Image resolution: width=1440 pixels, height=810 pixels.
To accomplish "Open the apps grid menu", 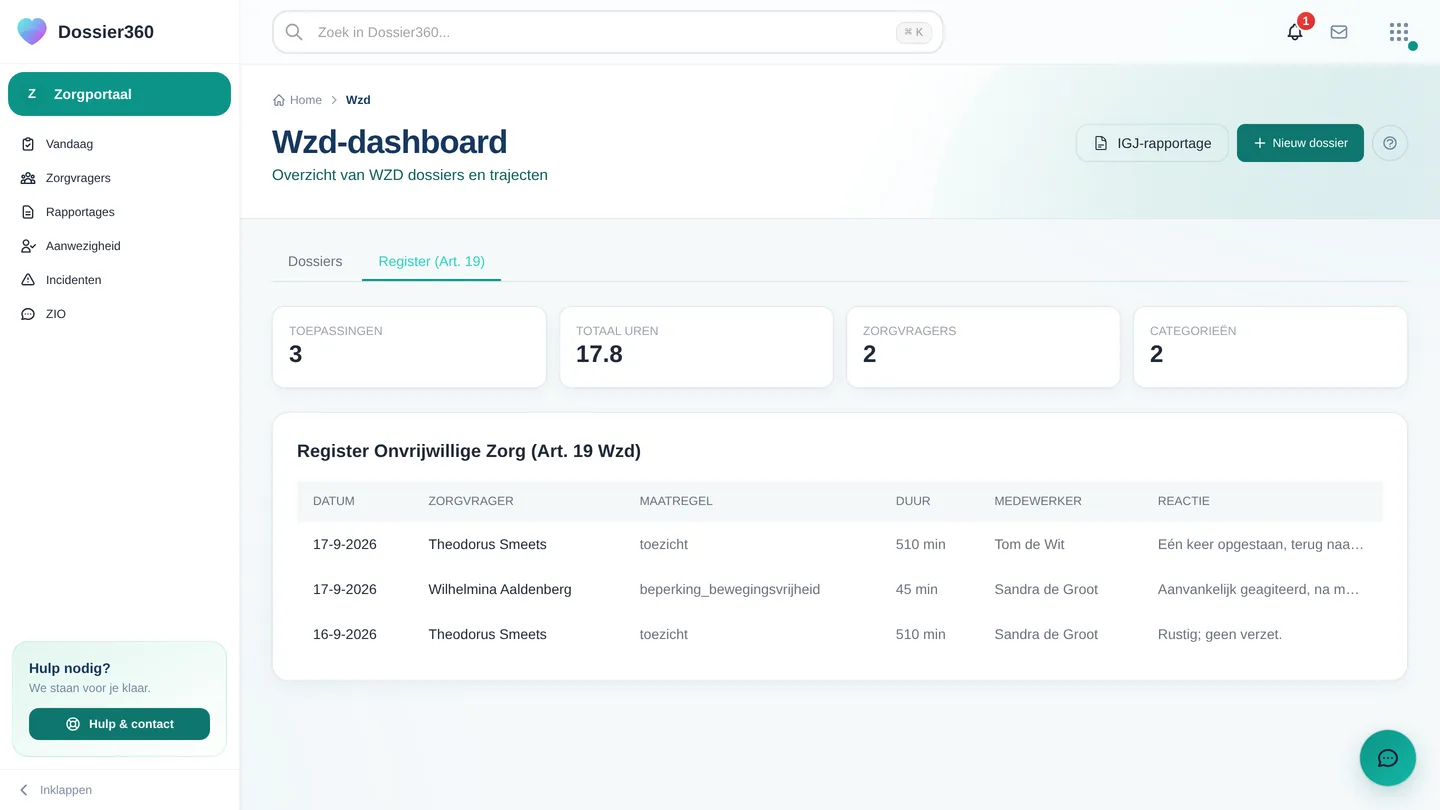I will [1399, 32].
